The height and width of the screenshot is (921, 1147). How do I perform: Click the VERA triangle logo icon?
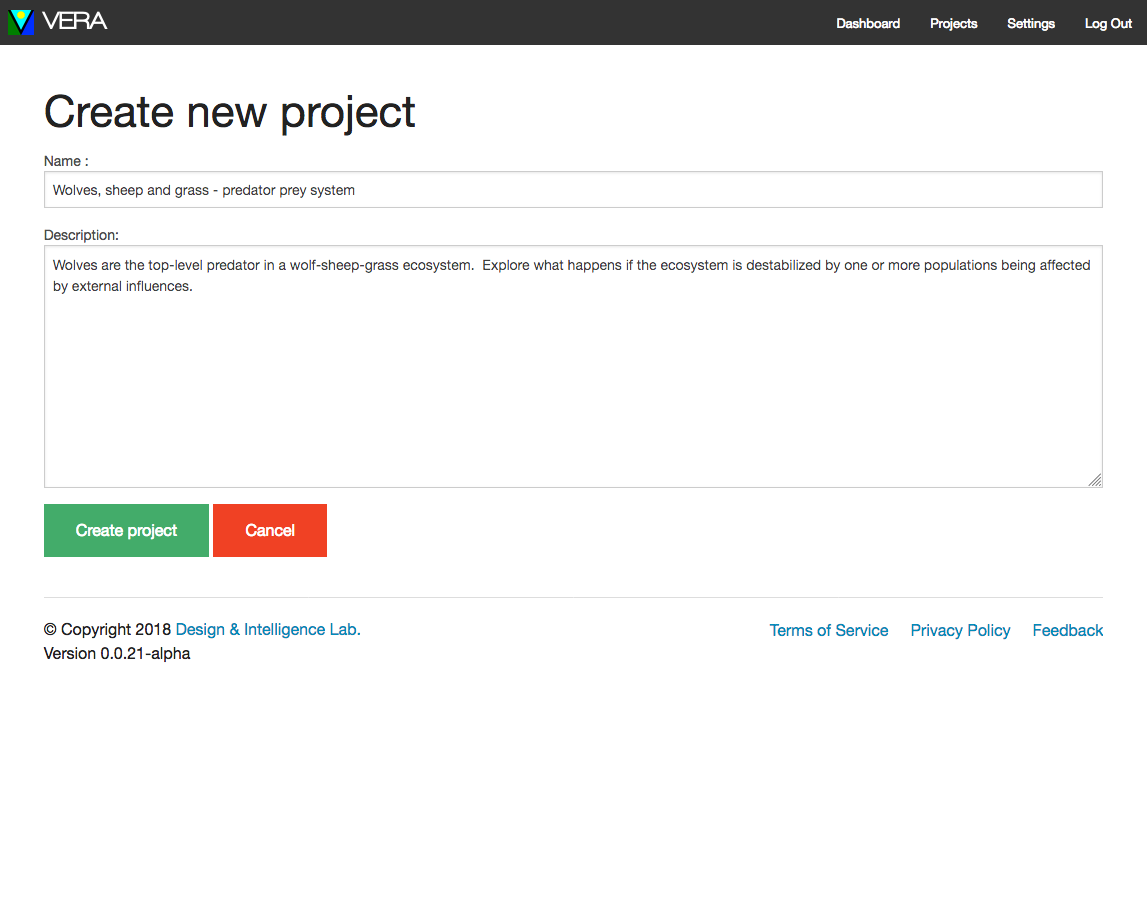(x=21, y=22)
